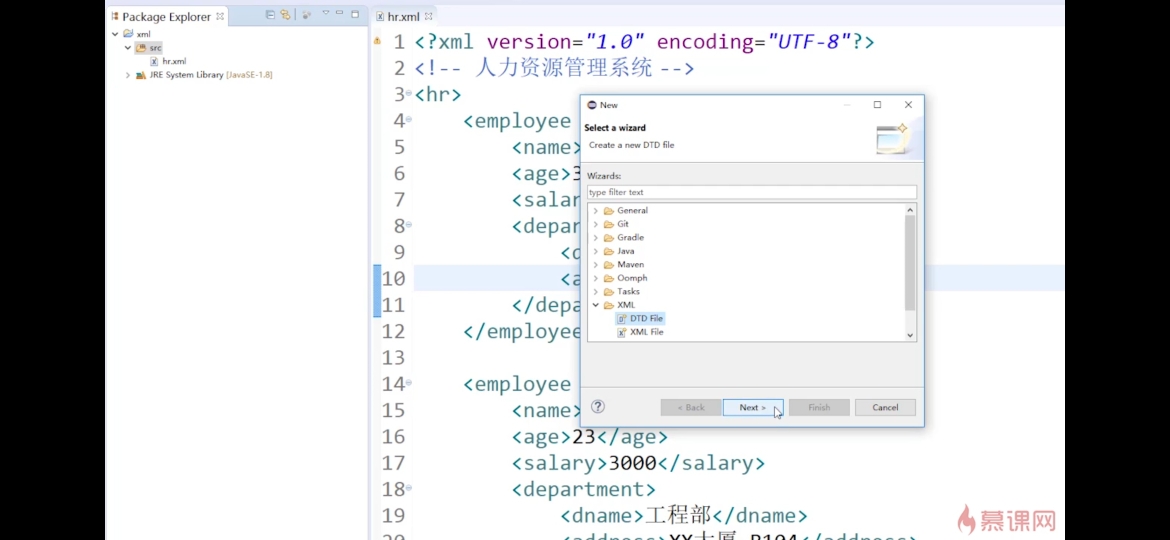
Task: Collapse department fold on line 18
Action: click(409, 489)
